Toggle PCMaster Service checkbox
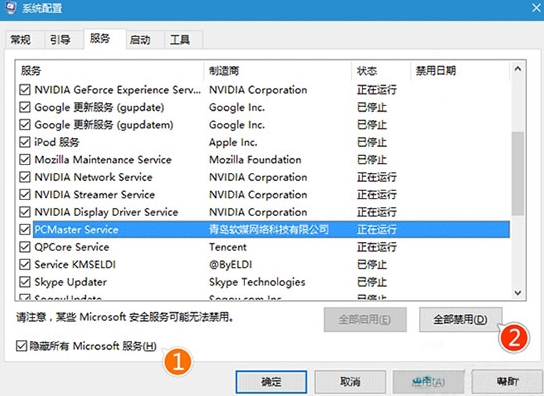This screenshot has height=396, width=544. [x=25, y=229]
